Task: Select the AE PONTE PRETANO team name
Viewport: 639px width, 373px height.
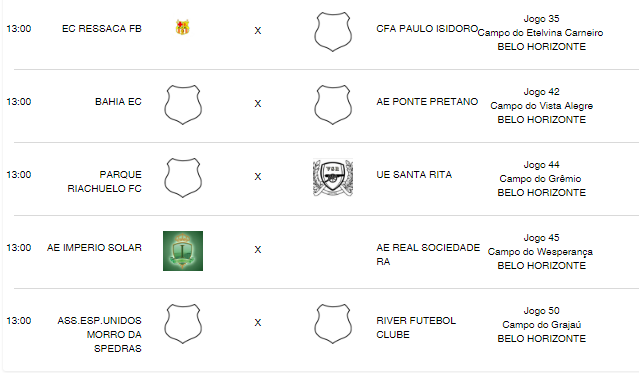Action: 427,102
